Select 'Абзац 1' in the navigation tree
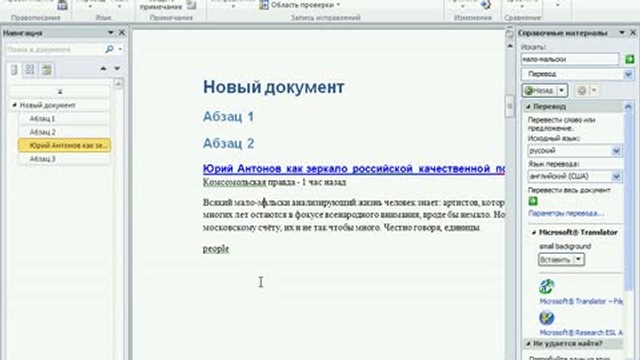640x360 pixels. [x=64, y=119]
